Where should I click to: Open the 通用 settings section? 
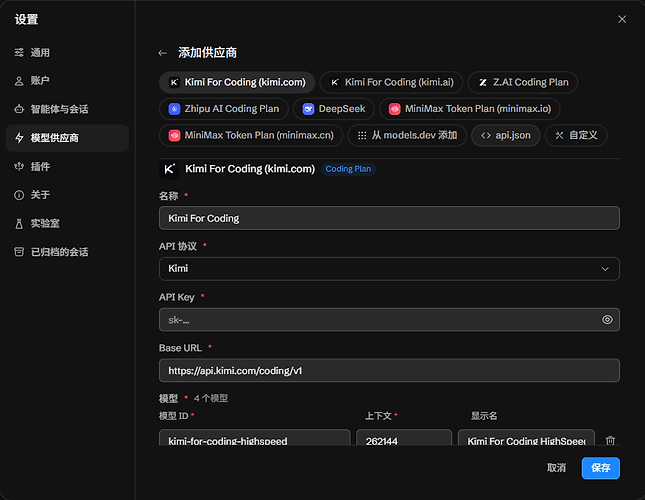(x=67, y=53)
